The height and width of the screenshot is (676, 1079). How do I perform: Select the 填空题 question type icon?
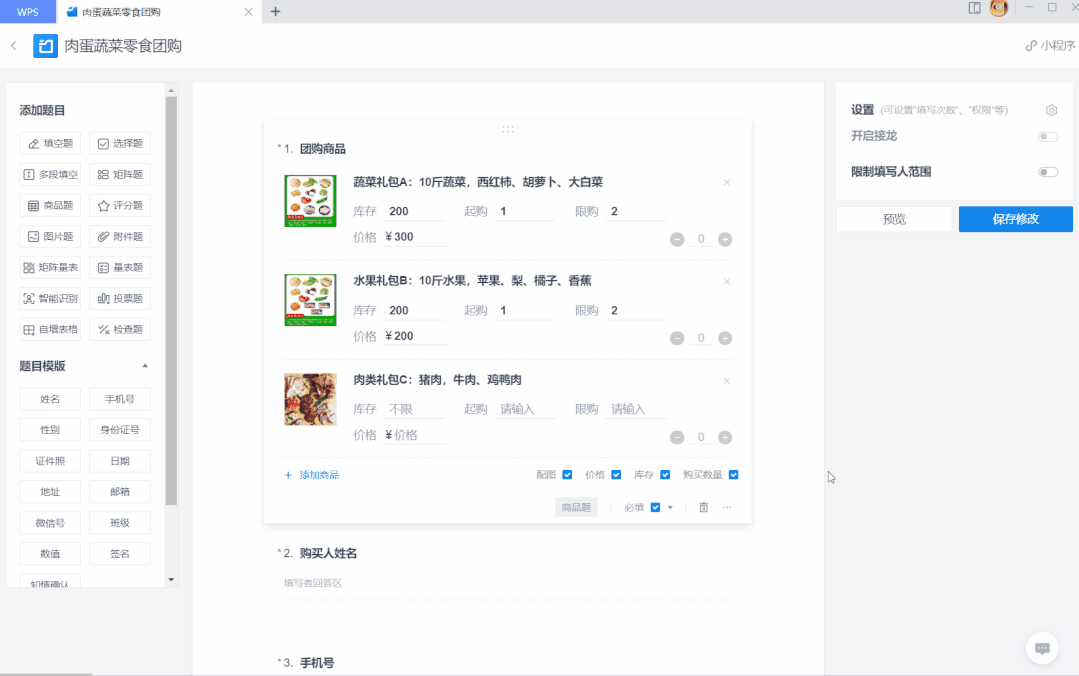[50, 143]
